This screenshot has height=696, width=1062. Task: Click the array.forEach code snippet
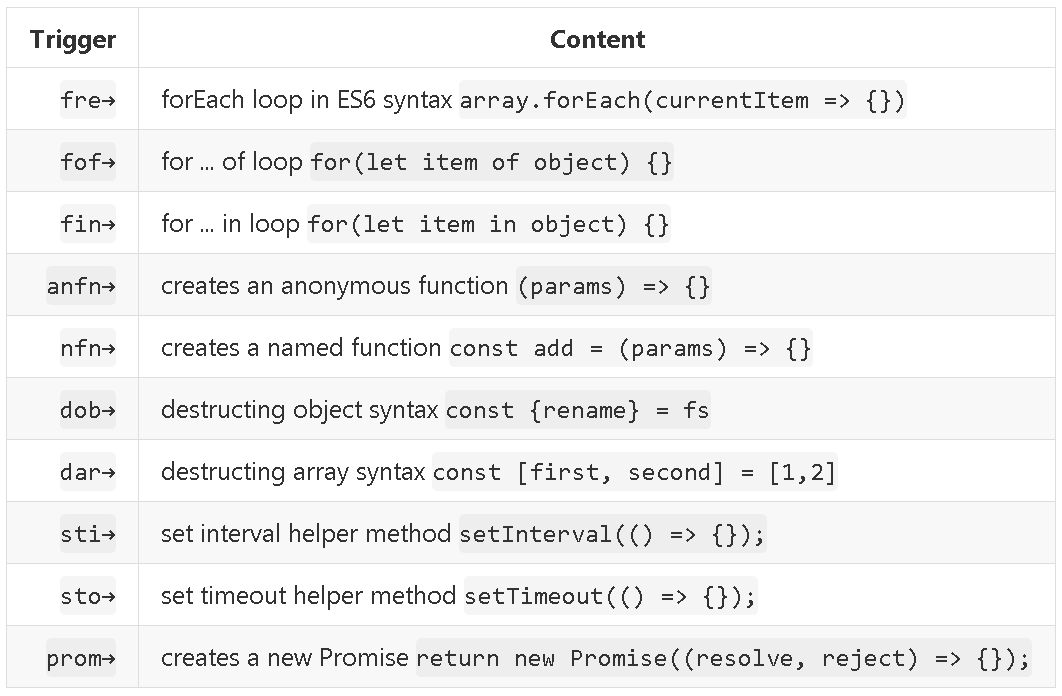(x=682, y=100)
